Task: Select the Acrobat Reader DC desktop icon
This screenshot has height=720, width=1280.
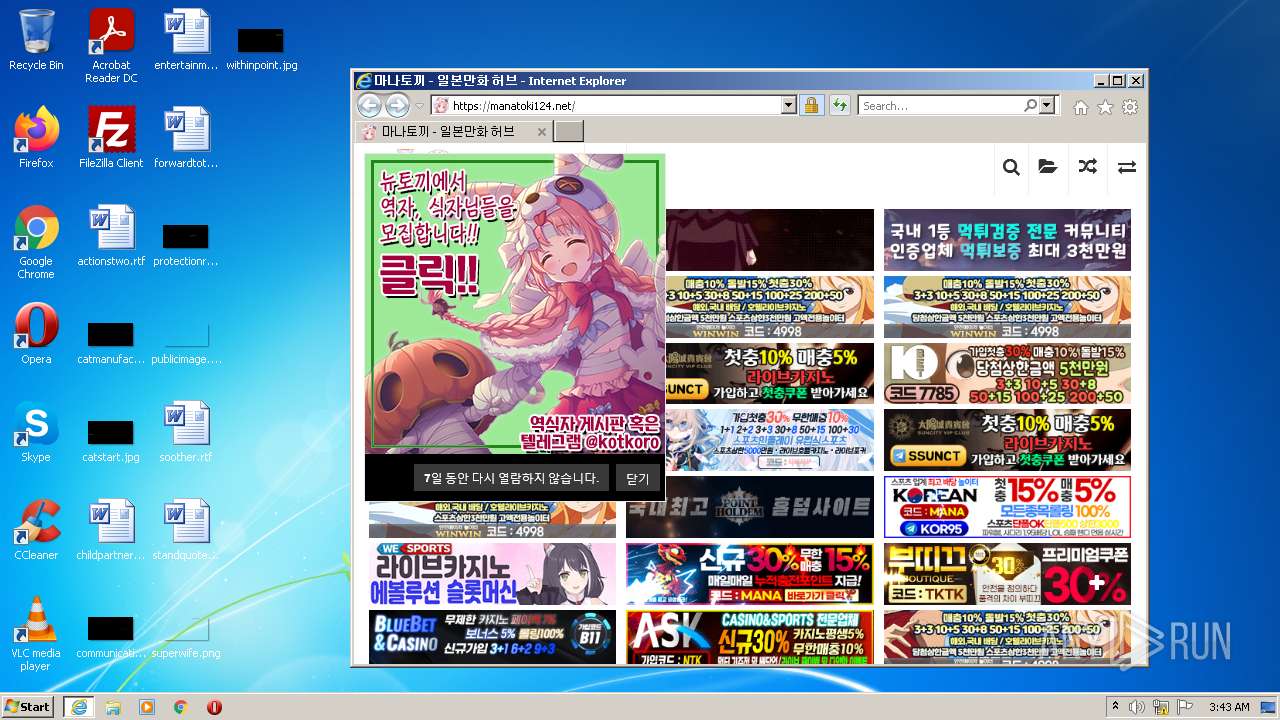Action: point(111,46)
